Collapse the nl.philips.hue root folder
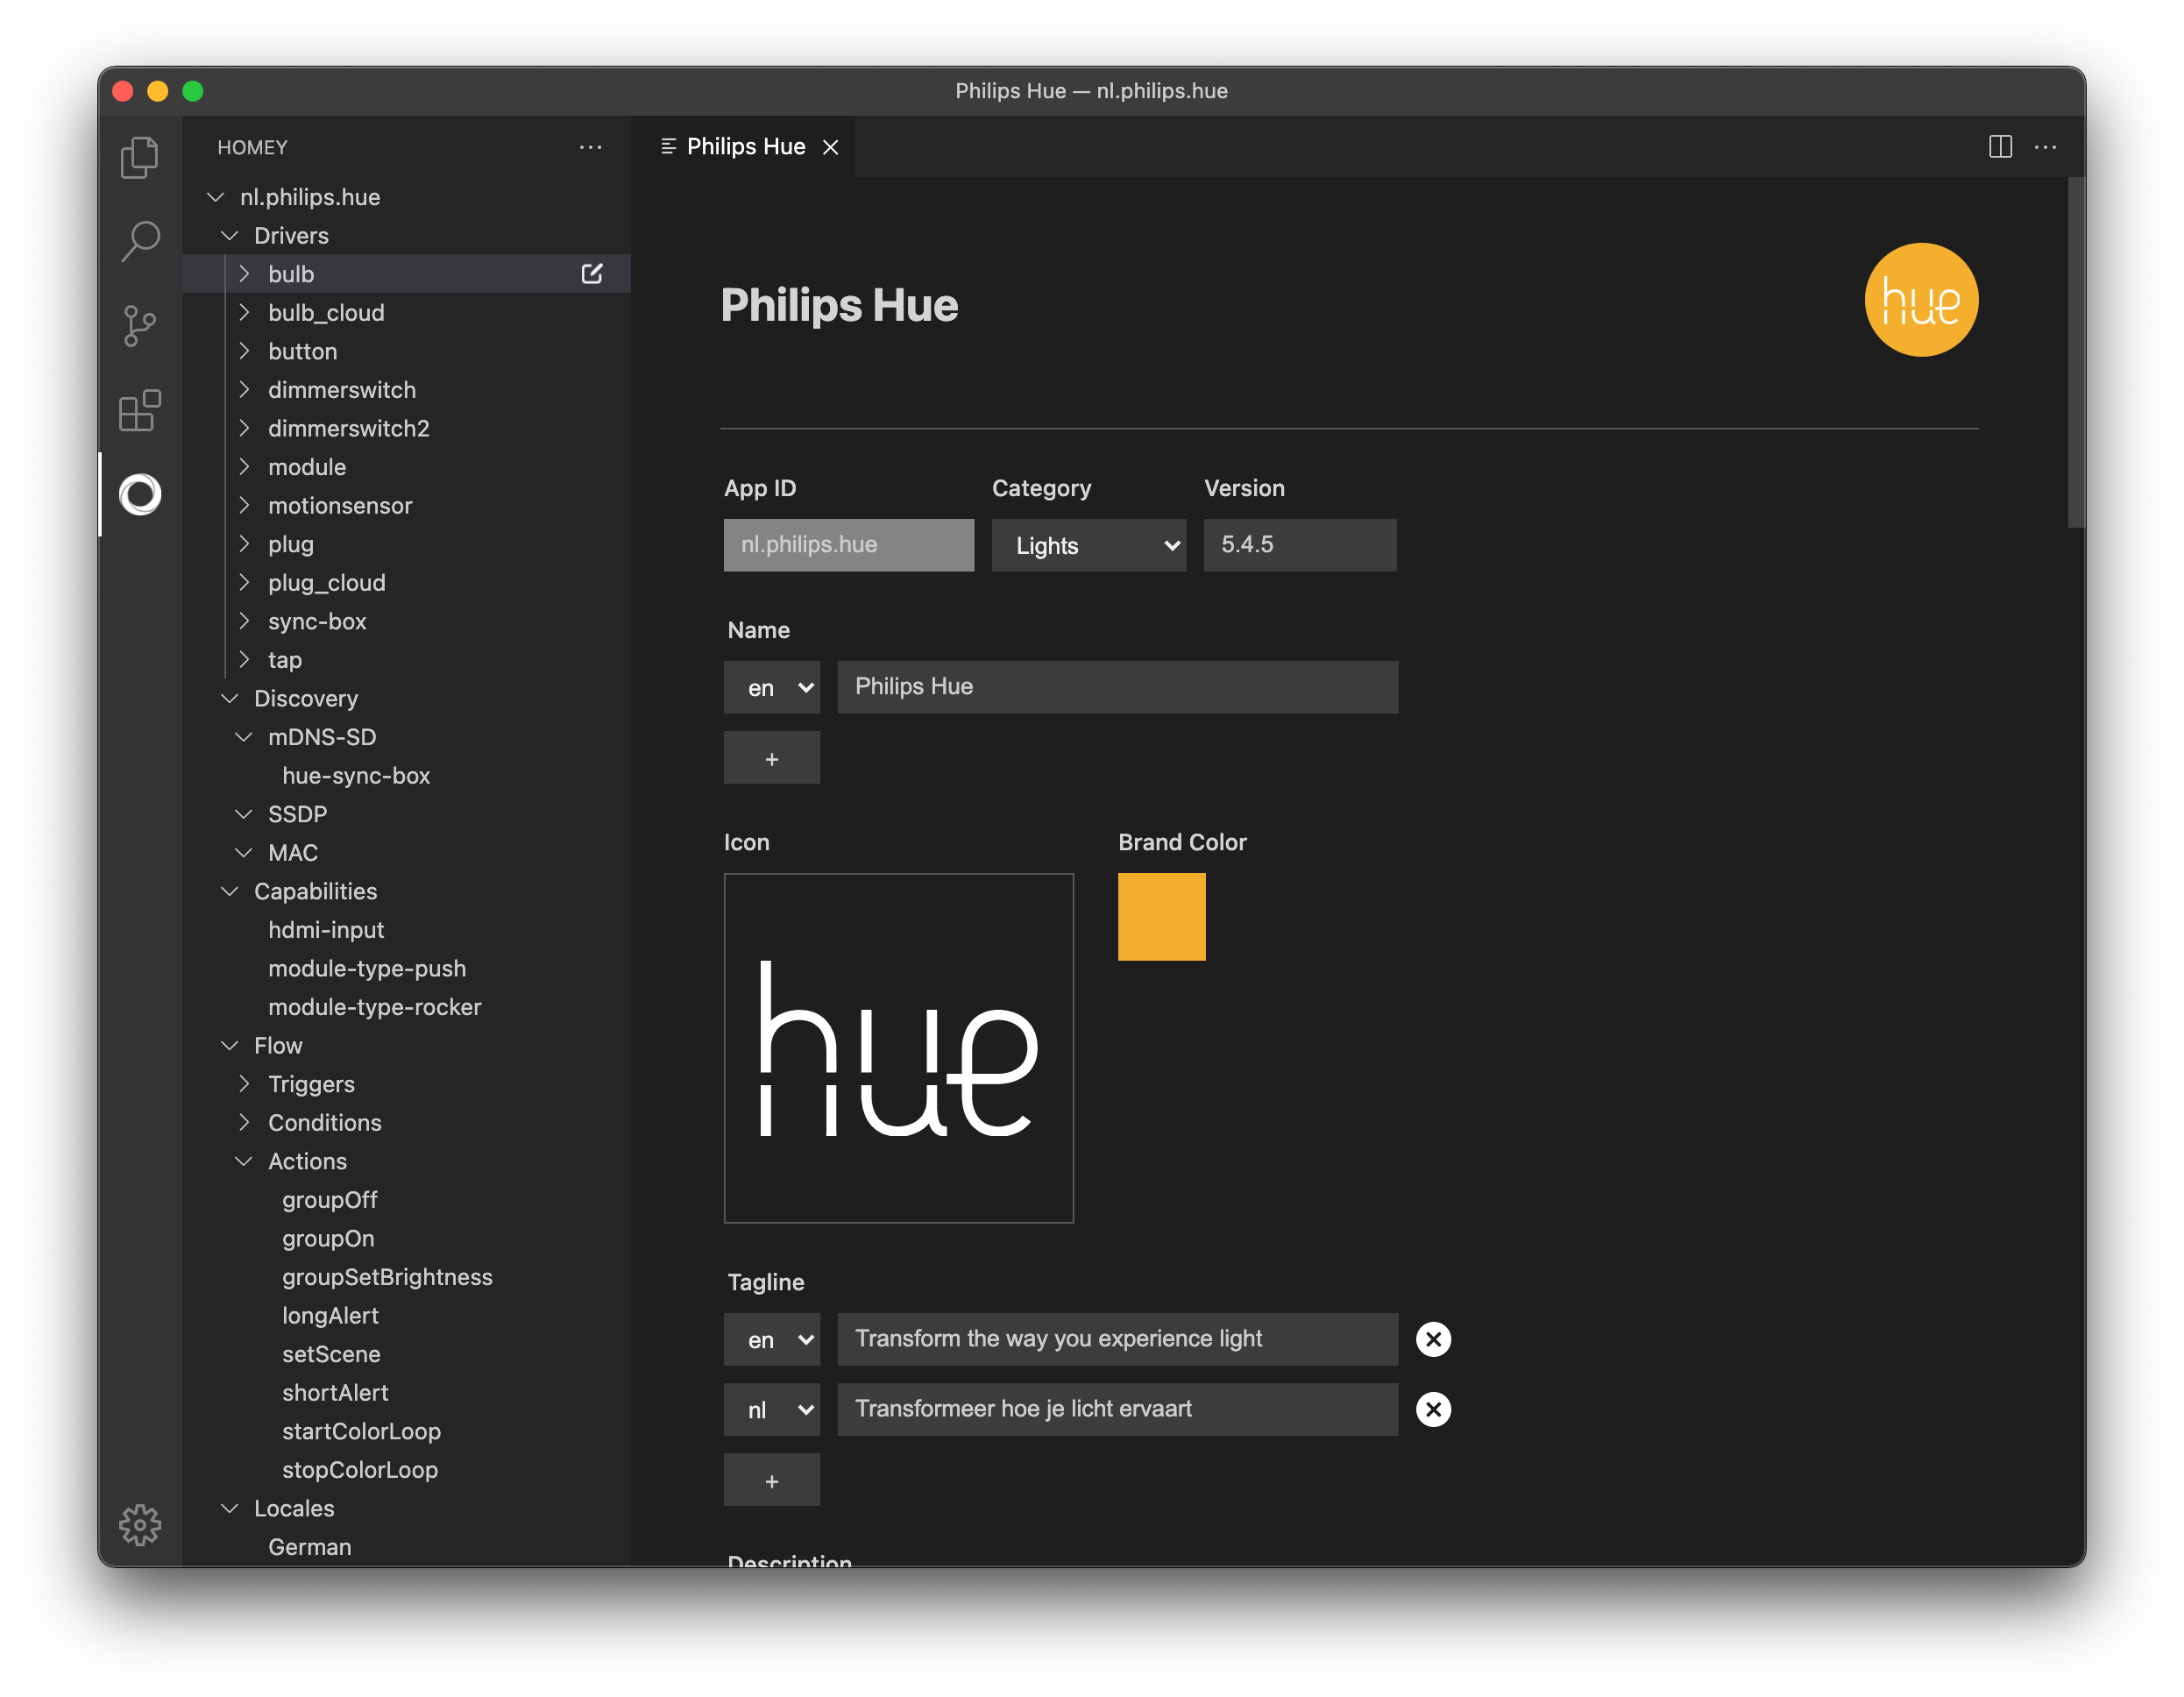This screenshot has height=1697, width=2184. coord(215,197)
